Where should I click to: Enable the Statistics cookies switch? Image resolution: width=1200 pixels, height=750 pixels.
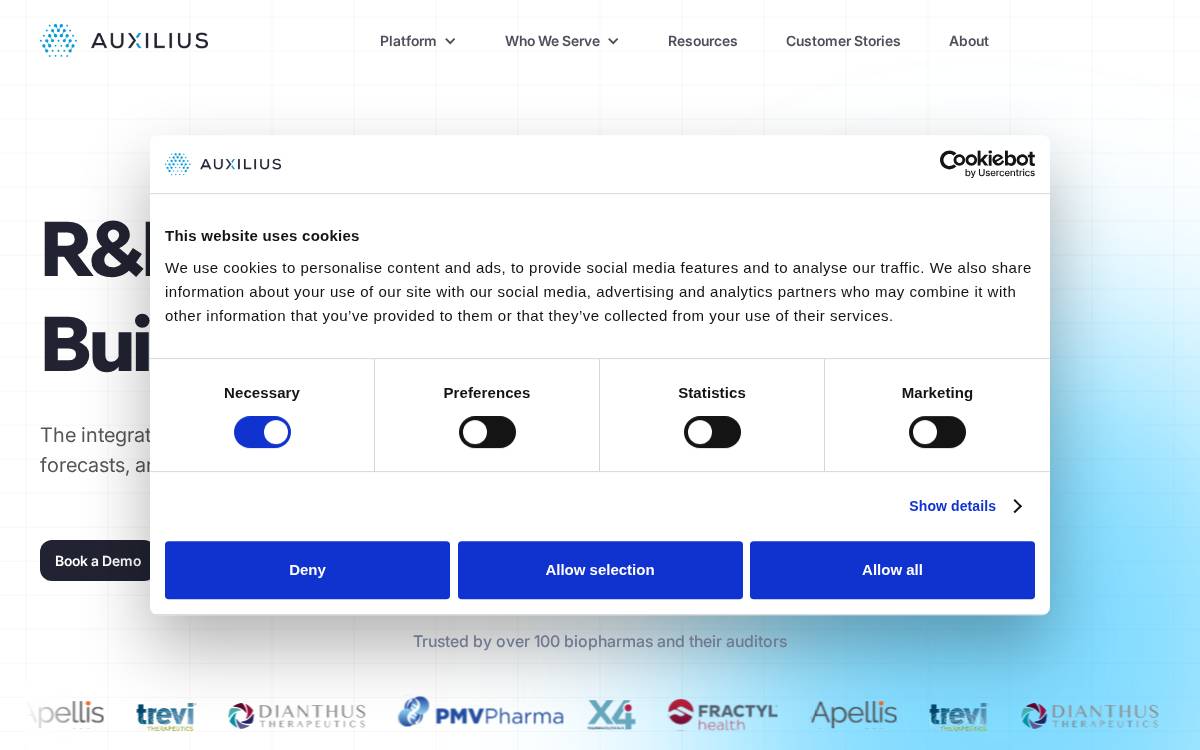pyautogui.click(x=712, y=432)
